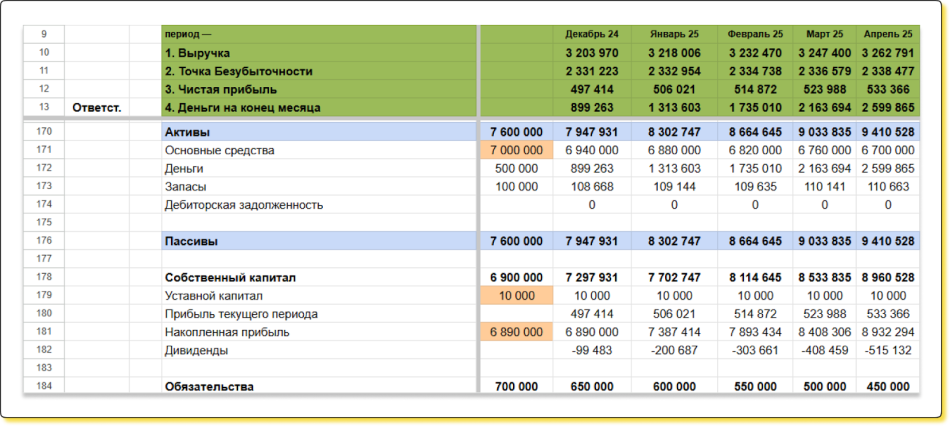The height and width of the screenshot is (426, 950).
Task: Click the orange 7 000 000 cell
Action: pyautogui.click(x=517, y=150)
